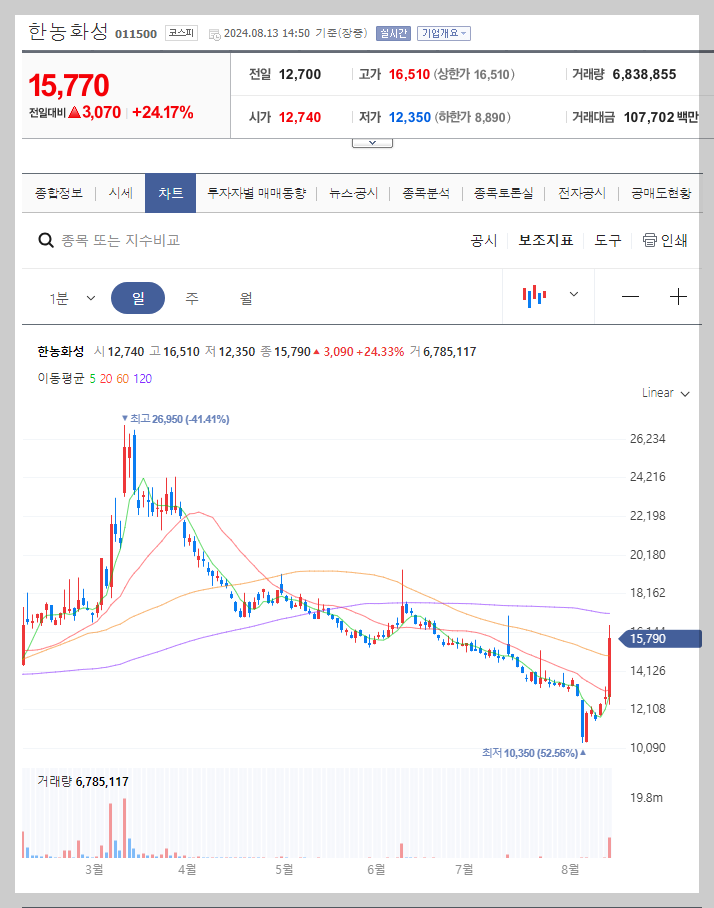The width and height of the screenshot is (714, 908).
Task: Open the 도구 tools link
Action: coord(605,240)
